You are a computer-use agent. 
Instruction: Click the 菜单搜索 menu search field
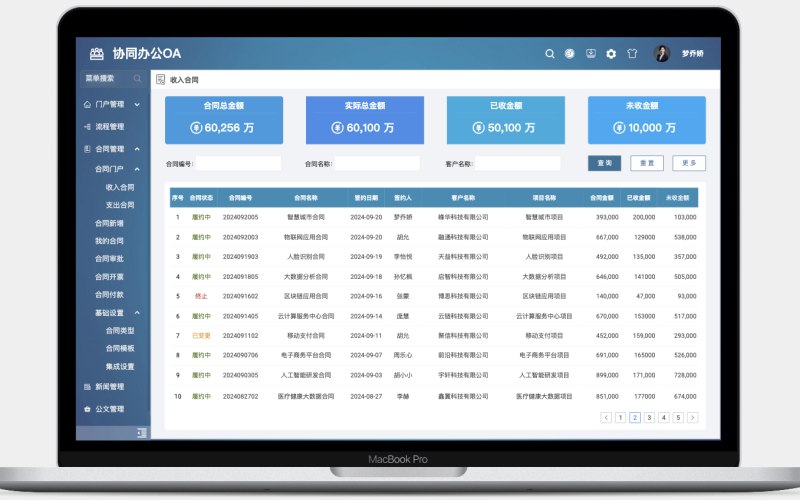point(113,78)
